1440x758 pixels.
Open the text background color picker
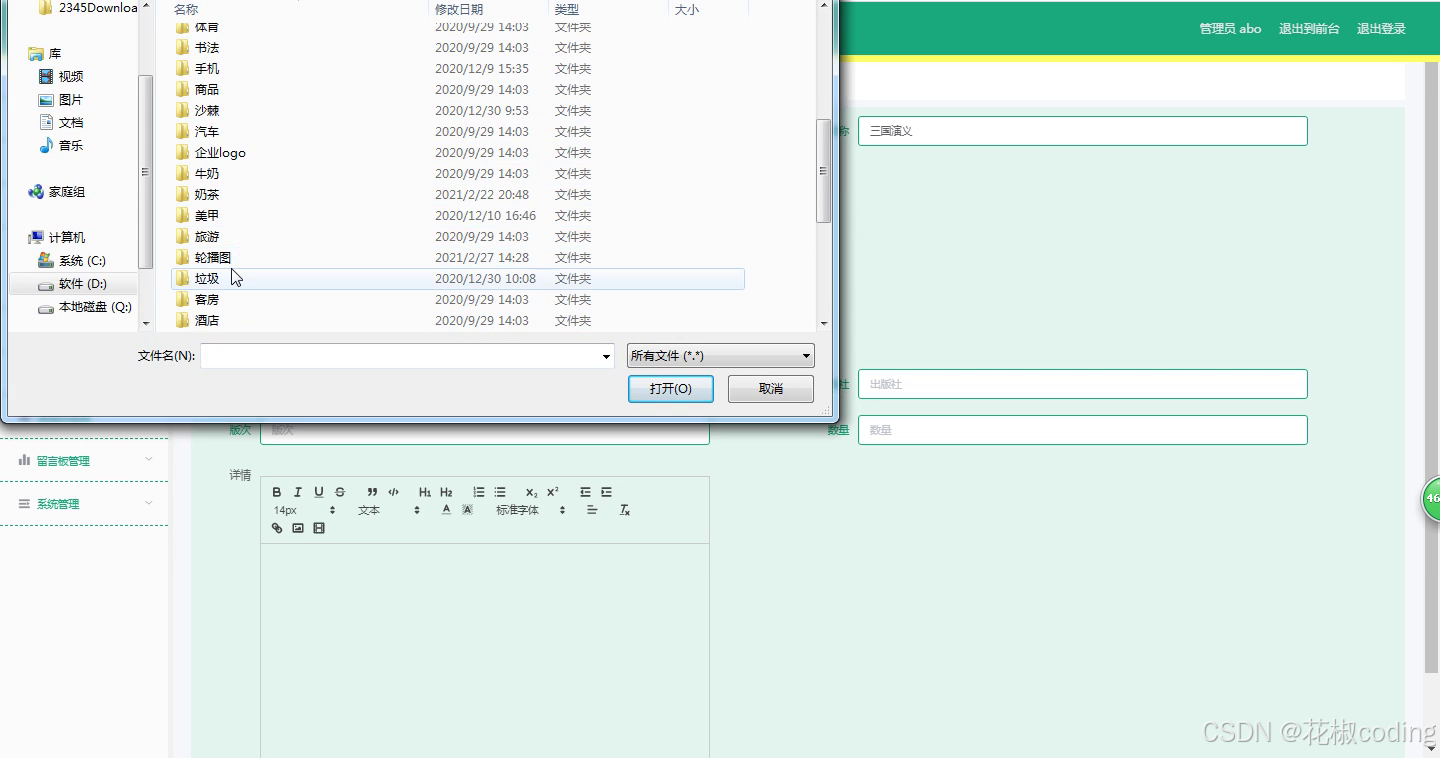(x=467, y=510)
